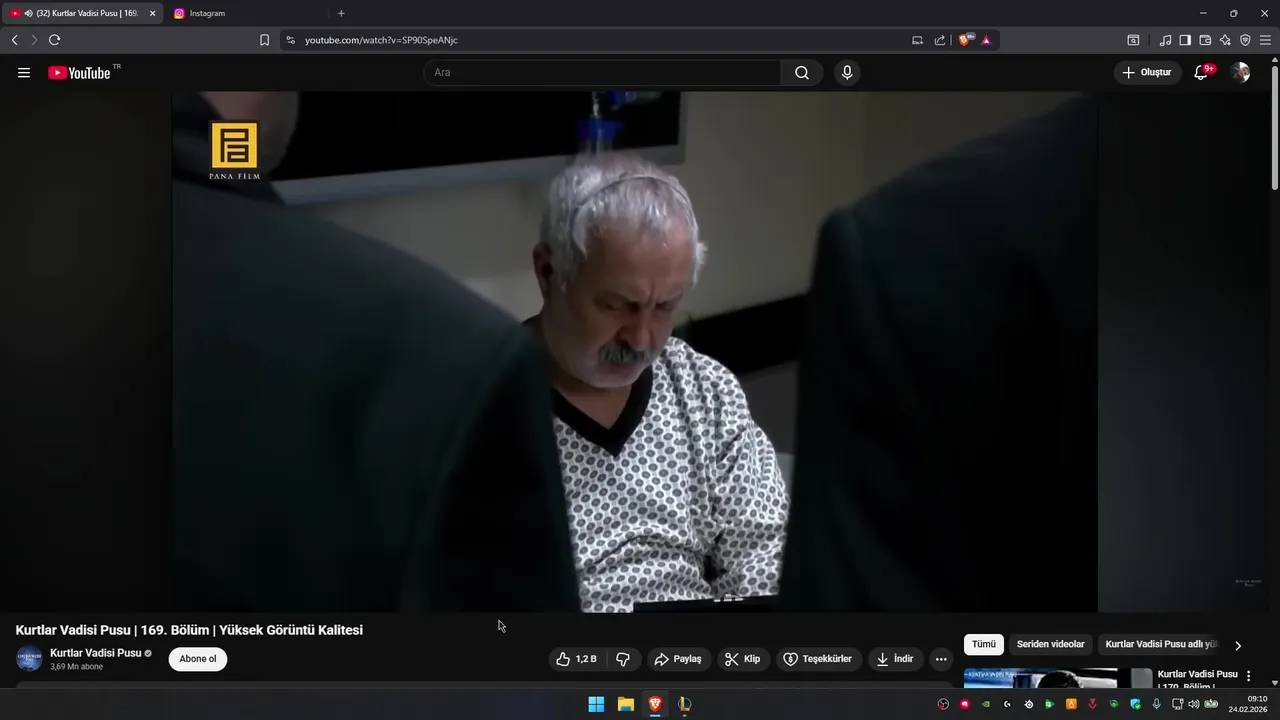Open volume control in system tray

click(1193, 704)
